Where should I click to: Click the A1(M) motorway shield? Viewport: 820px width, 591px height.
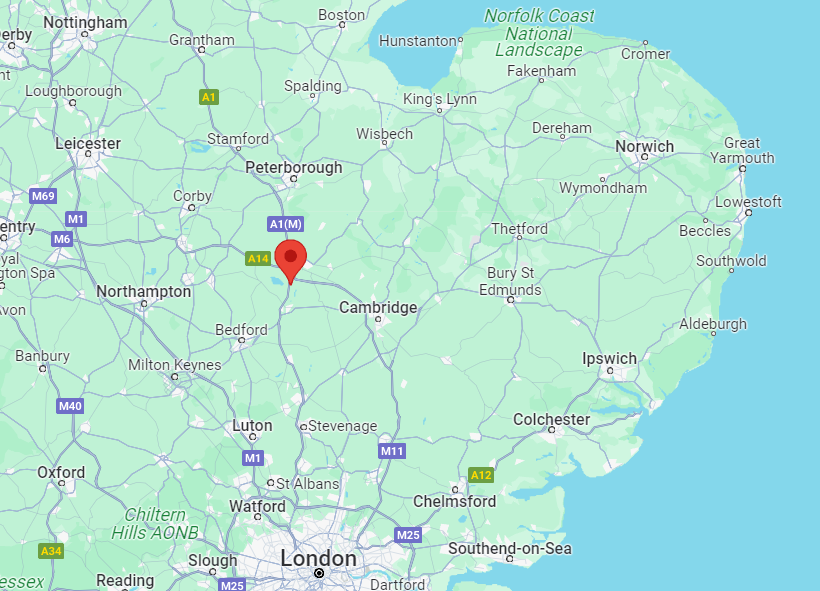(x=285, y=224)
